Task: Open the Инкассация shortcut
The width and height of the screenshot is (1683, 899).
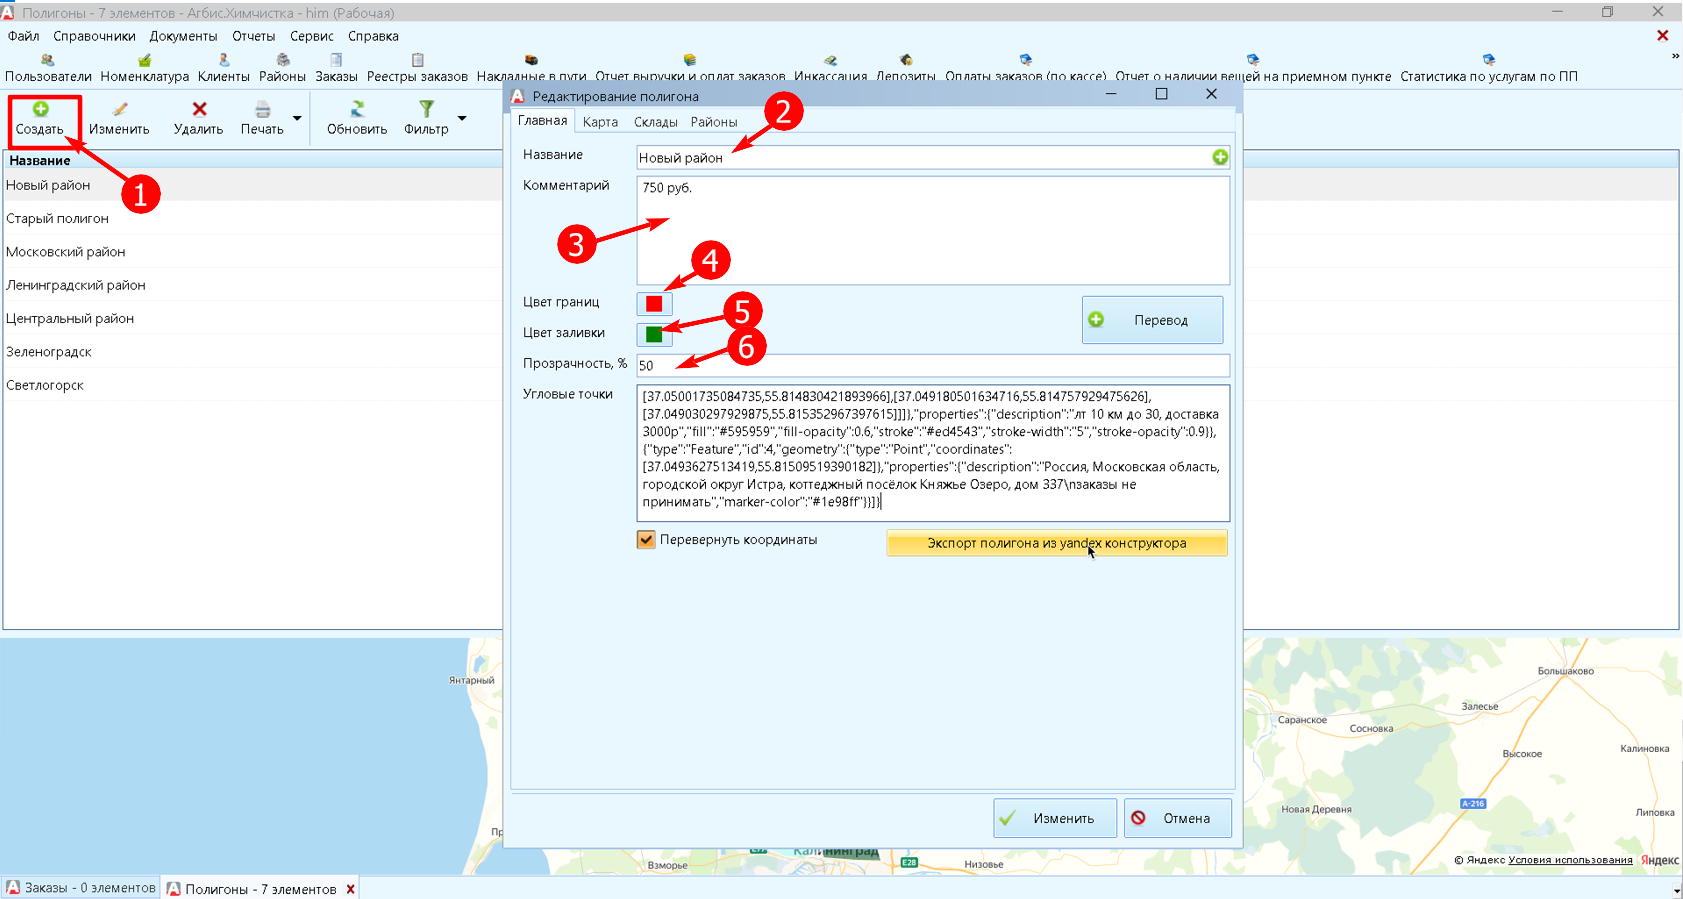Action: point(830,69)
